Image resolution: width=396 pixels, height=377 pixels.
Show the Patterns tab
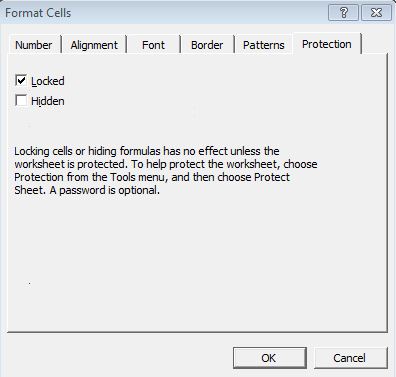coord(264,45)
